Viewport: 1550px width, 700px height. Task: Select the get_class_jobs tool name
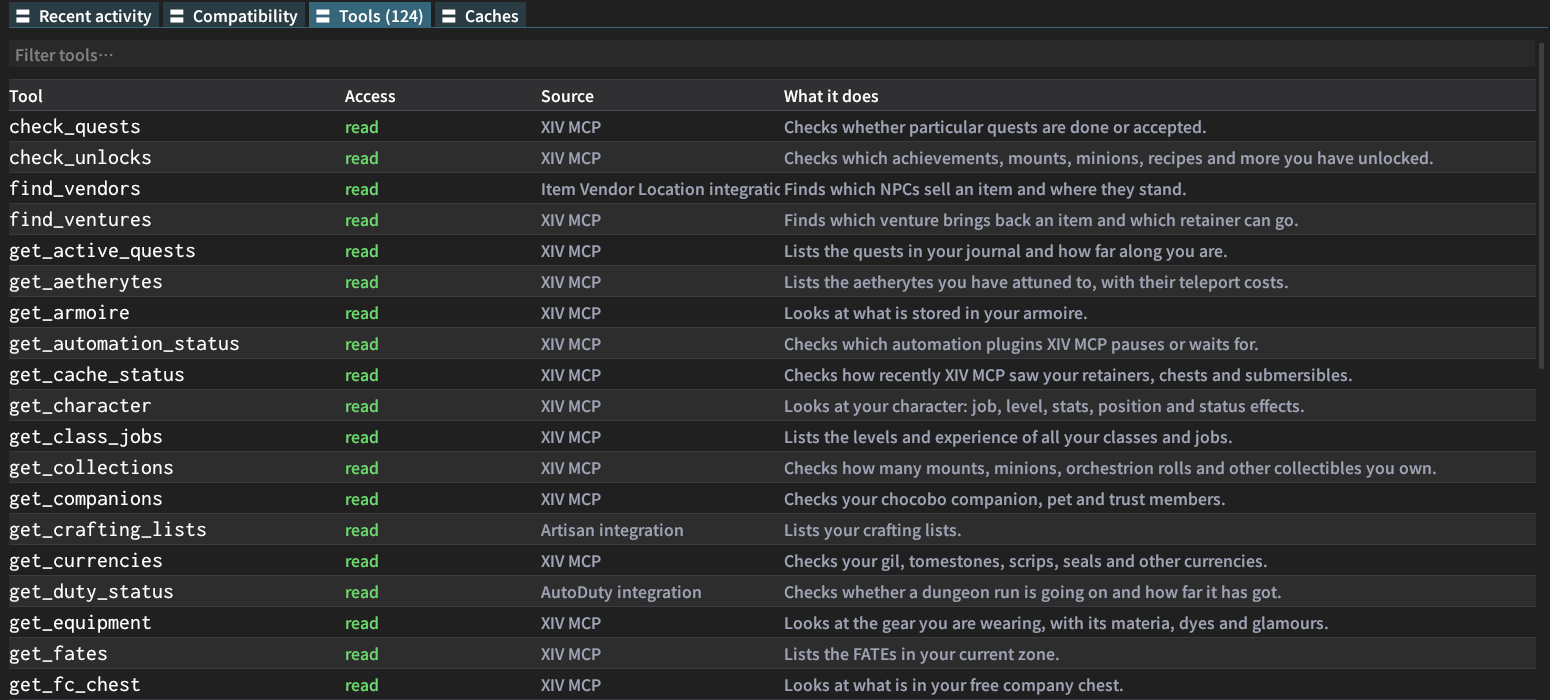86,437
